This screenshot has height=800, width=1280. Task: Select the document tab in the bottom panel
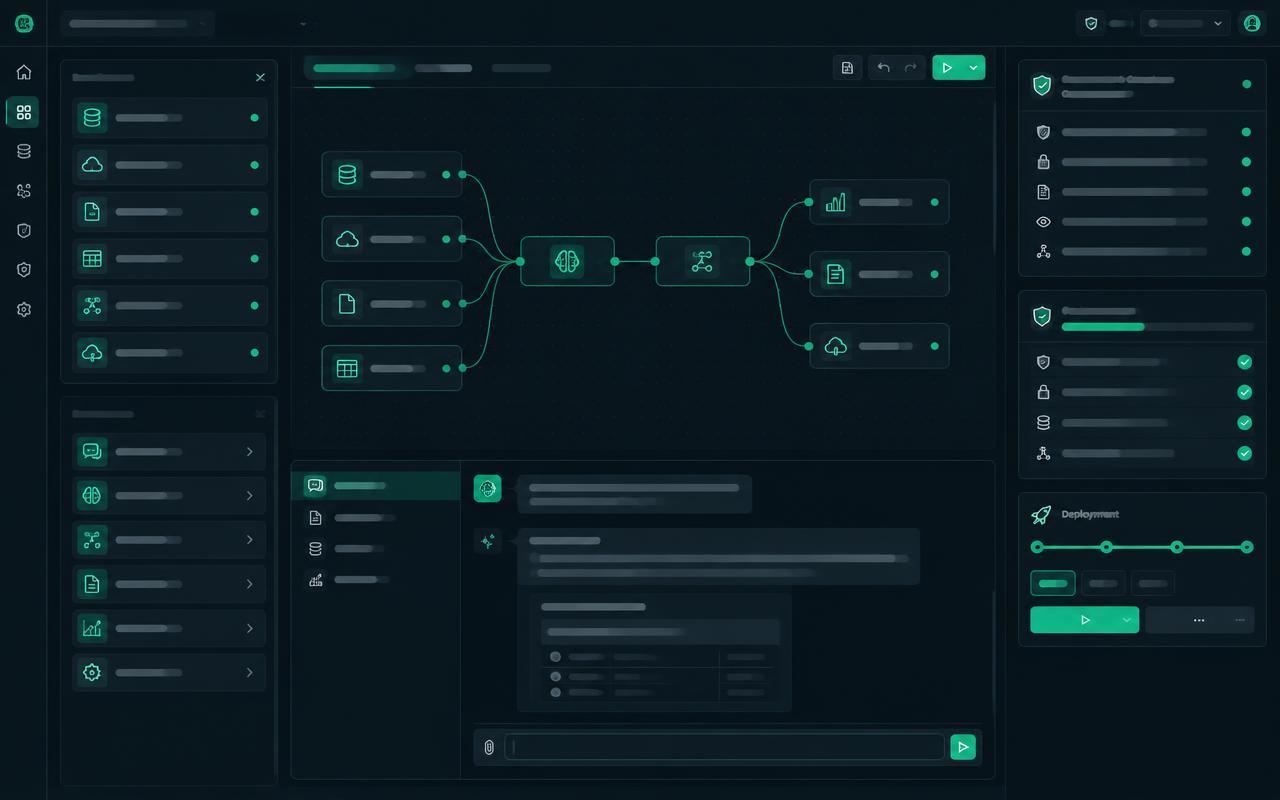click(x=376, y=518)
